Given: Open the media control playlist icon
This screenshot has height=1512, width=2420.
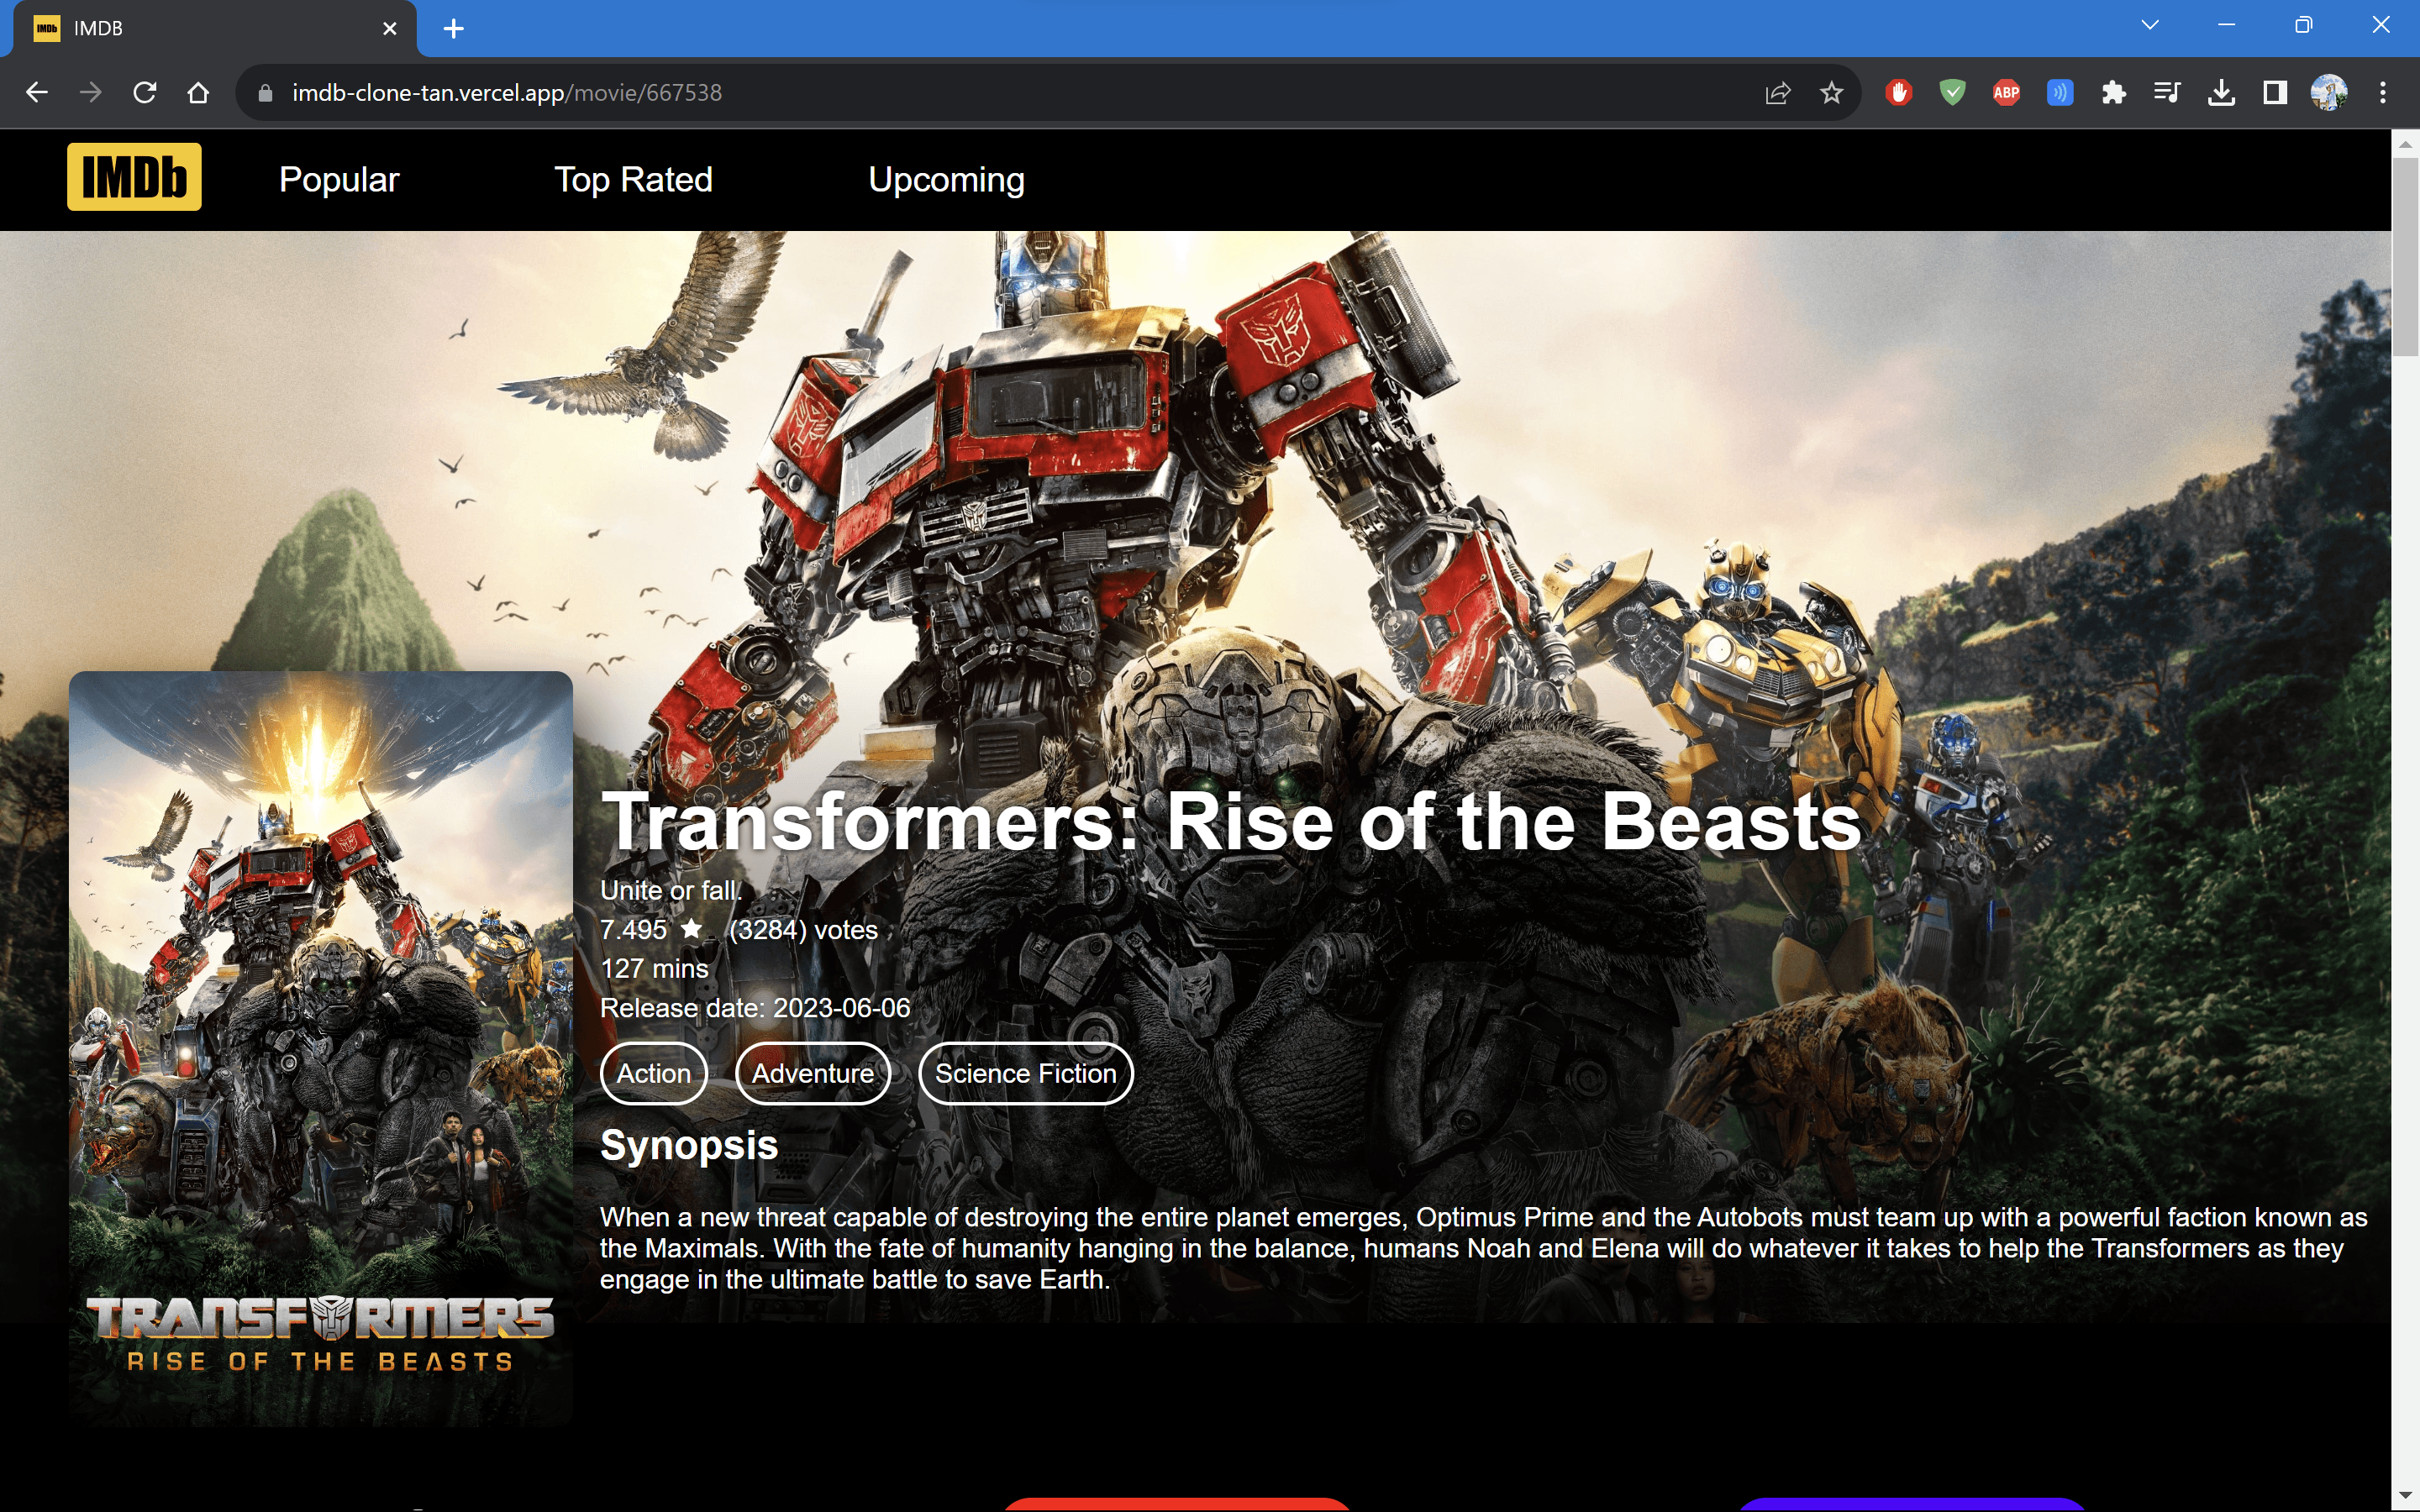Looking at the screenshot, I should (x=2167, y=93).
